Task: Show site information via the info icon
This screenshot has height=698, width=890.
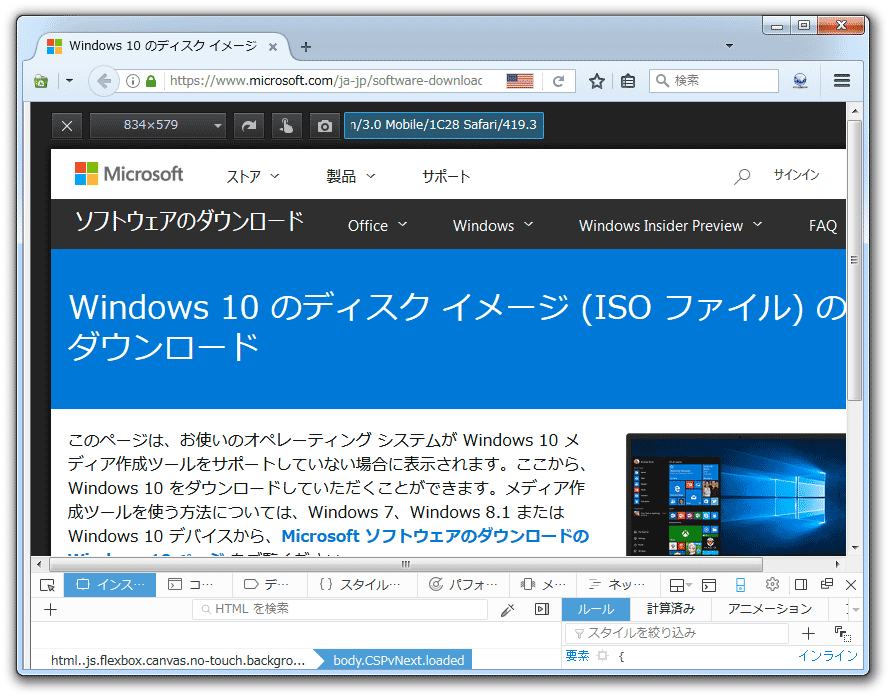Action: (132, 81)
